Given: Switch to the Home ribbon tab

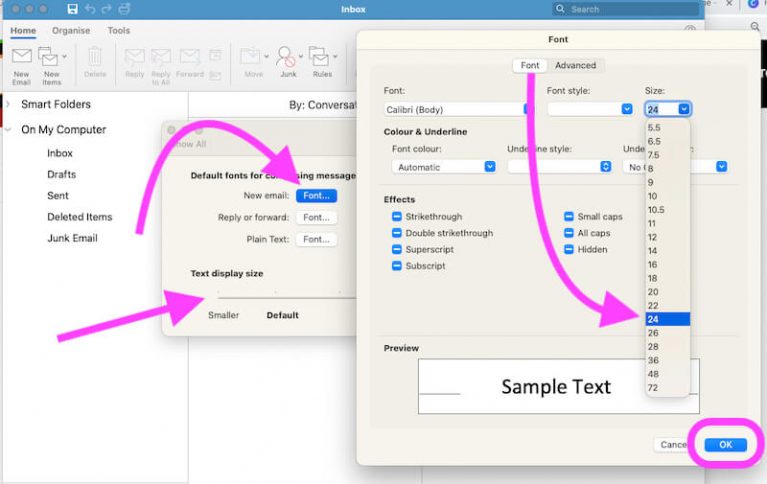Looking at the screenshot, I should tap(23, 30).
